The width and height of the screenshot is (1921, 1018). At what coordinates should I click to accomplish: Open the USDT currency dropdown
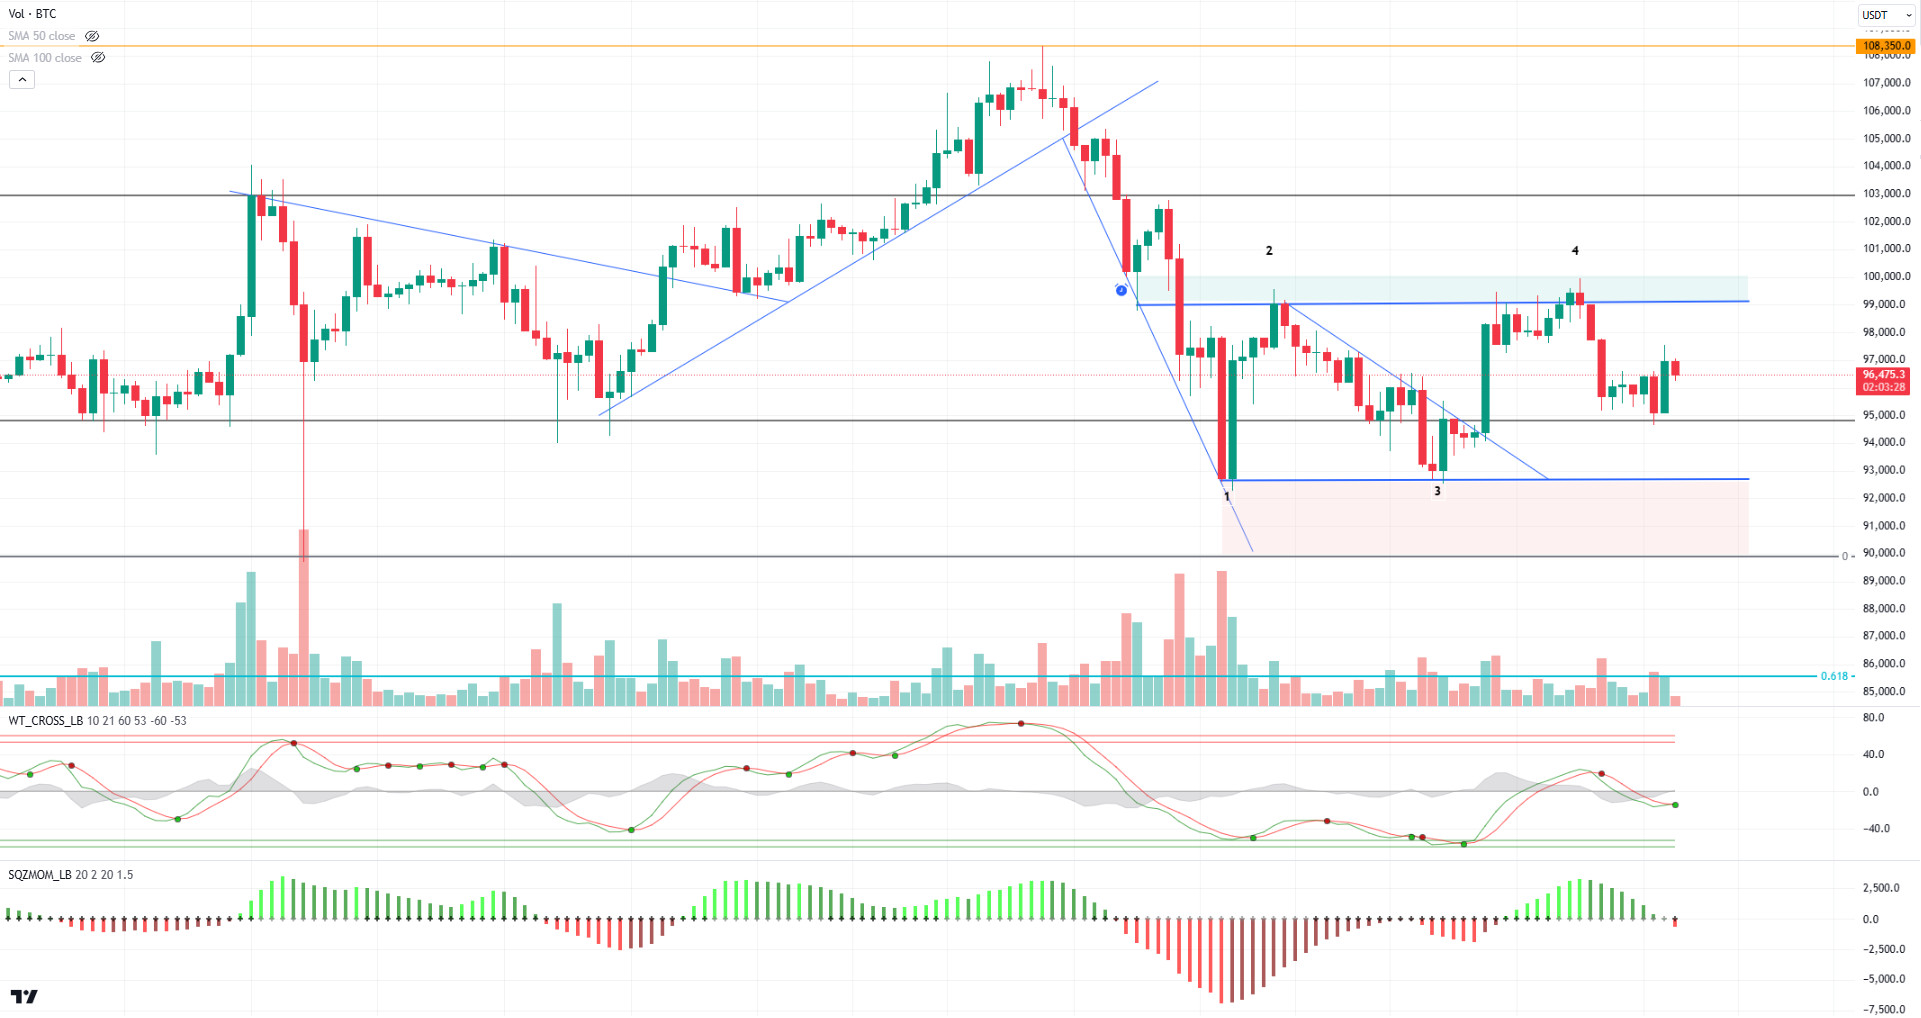1885,15
